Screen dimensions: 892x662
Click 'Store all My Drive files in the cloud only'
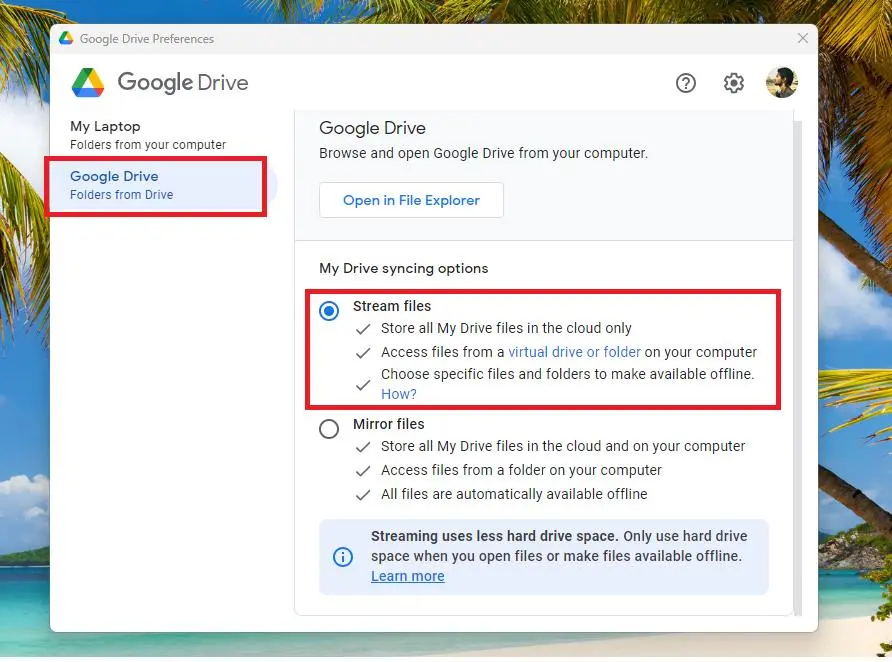[x=506, y=328]
